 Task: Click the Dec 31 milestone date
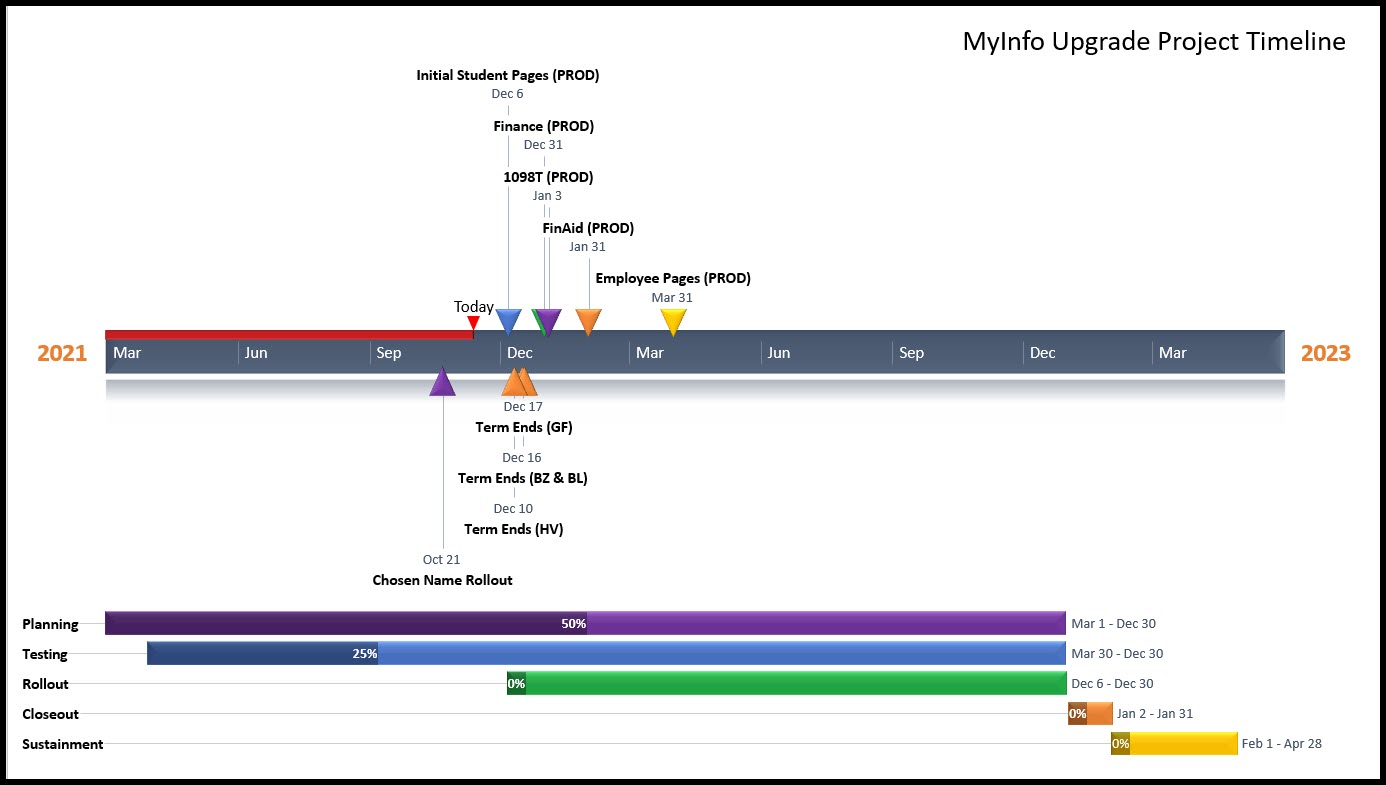click(x=543, y=145)
